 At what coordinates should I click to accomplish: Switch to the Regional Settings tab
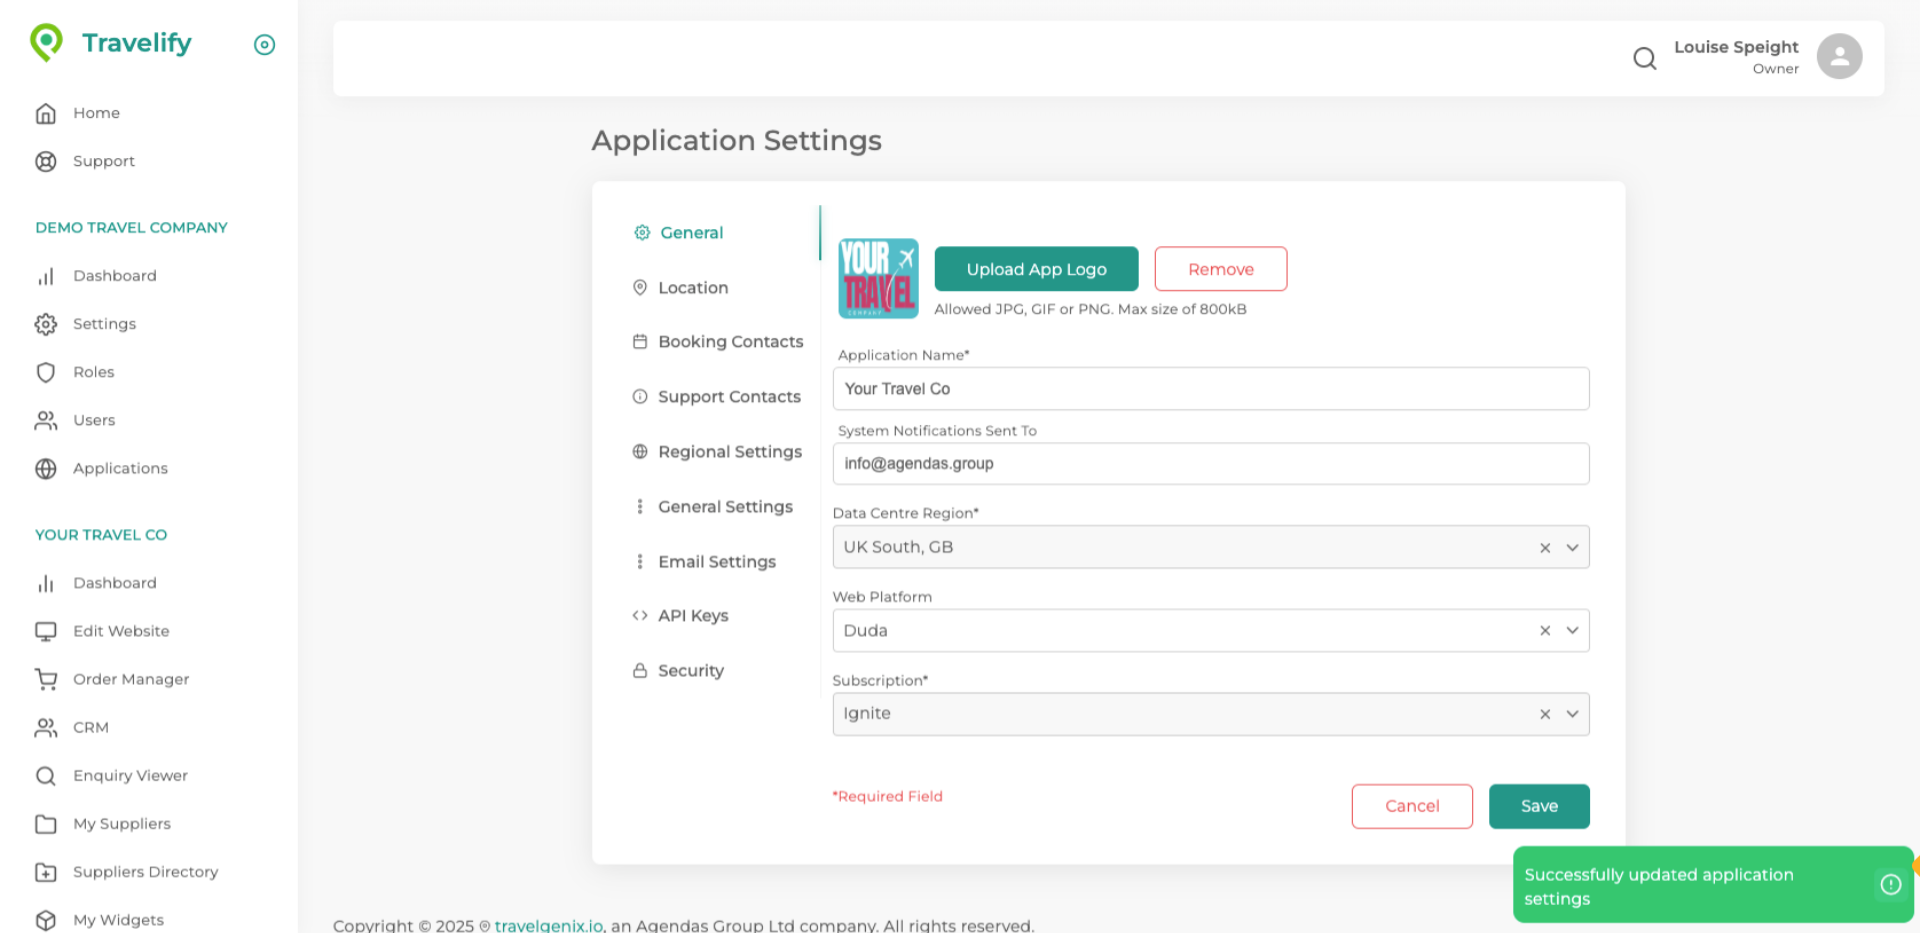(729, 452)
